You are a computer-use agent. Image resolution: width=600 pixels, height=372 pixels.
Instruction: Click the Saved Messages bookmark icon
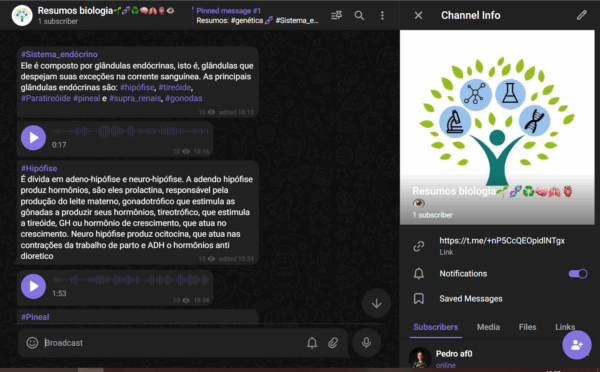419,299
